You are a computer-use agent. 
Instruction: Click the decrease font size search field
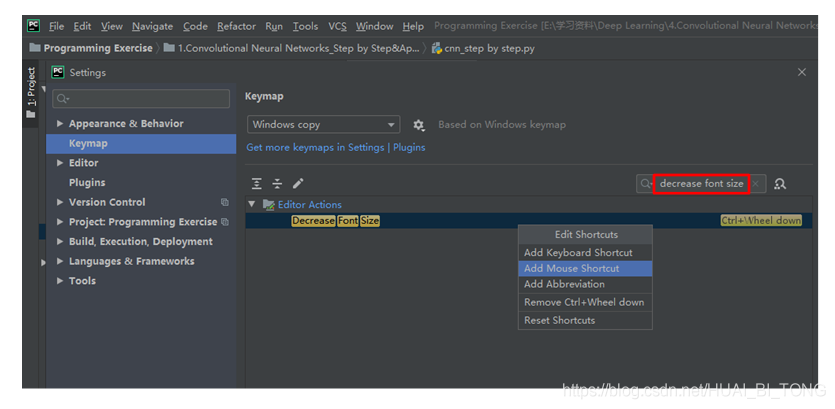(701, 184)
